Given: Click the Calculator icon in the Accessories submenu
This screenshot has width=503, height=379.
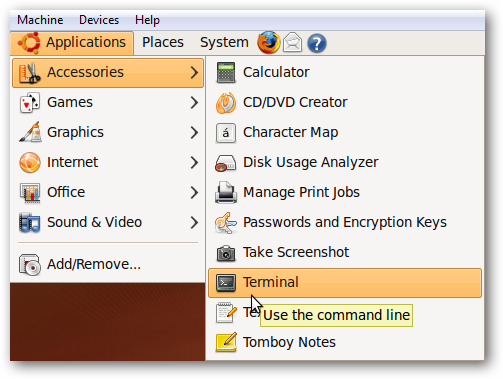Looking at the screenshot, I should (x=226, y=72).
